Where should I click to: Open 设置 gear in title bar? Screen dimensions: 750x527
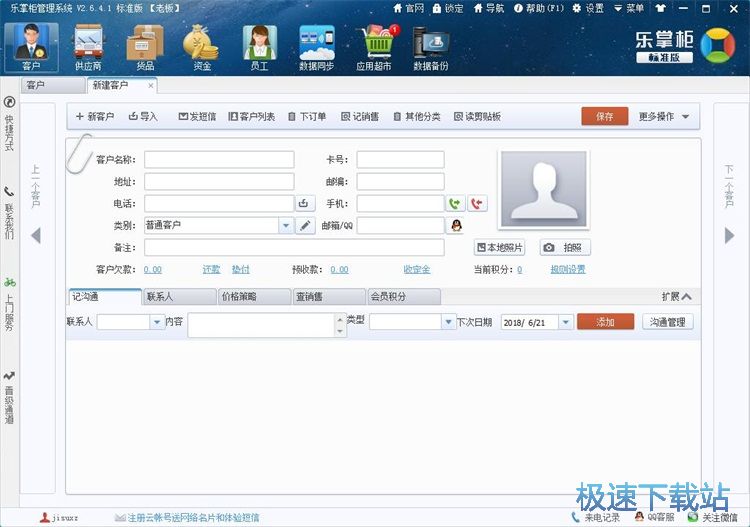coord(588,8)
